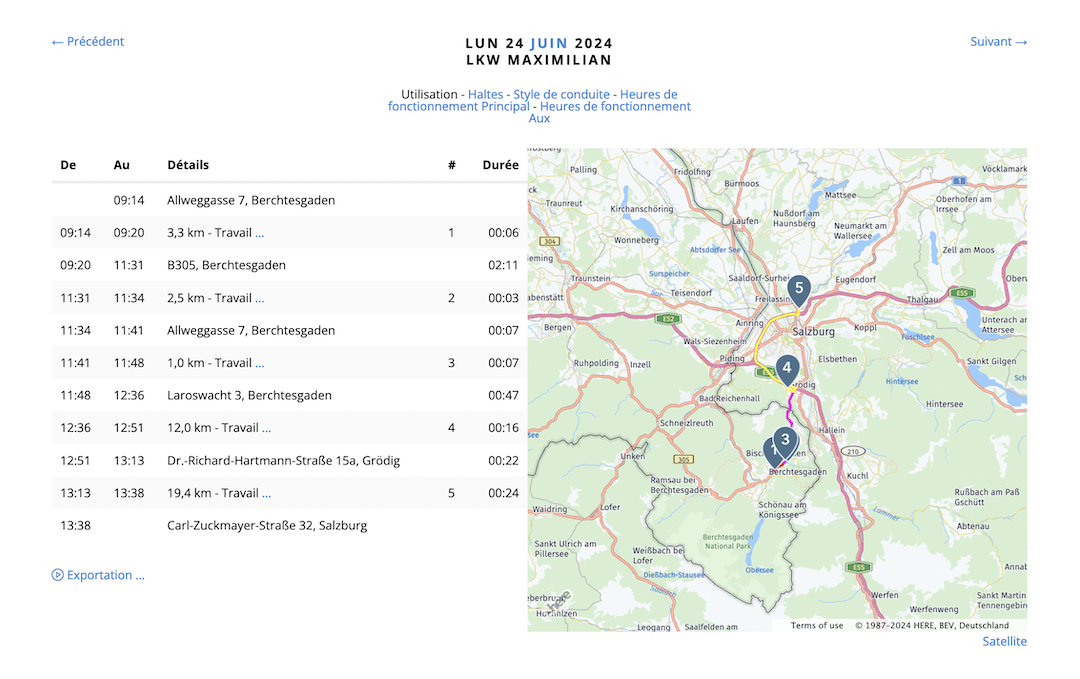Go to next day via Suivant
Image resolution: width=1080 pixels, height=679 pixels.
[998, 41]
